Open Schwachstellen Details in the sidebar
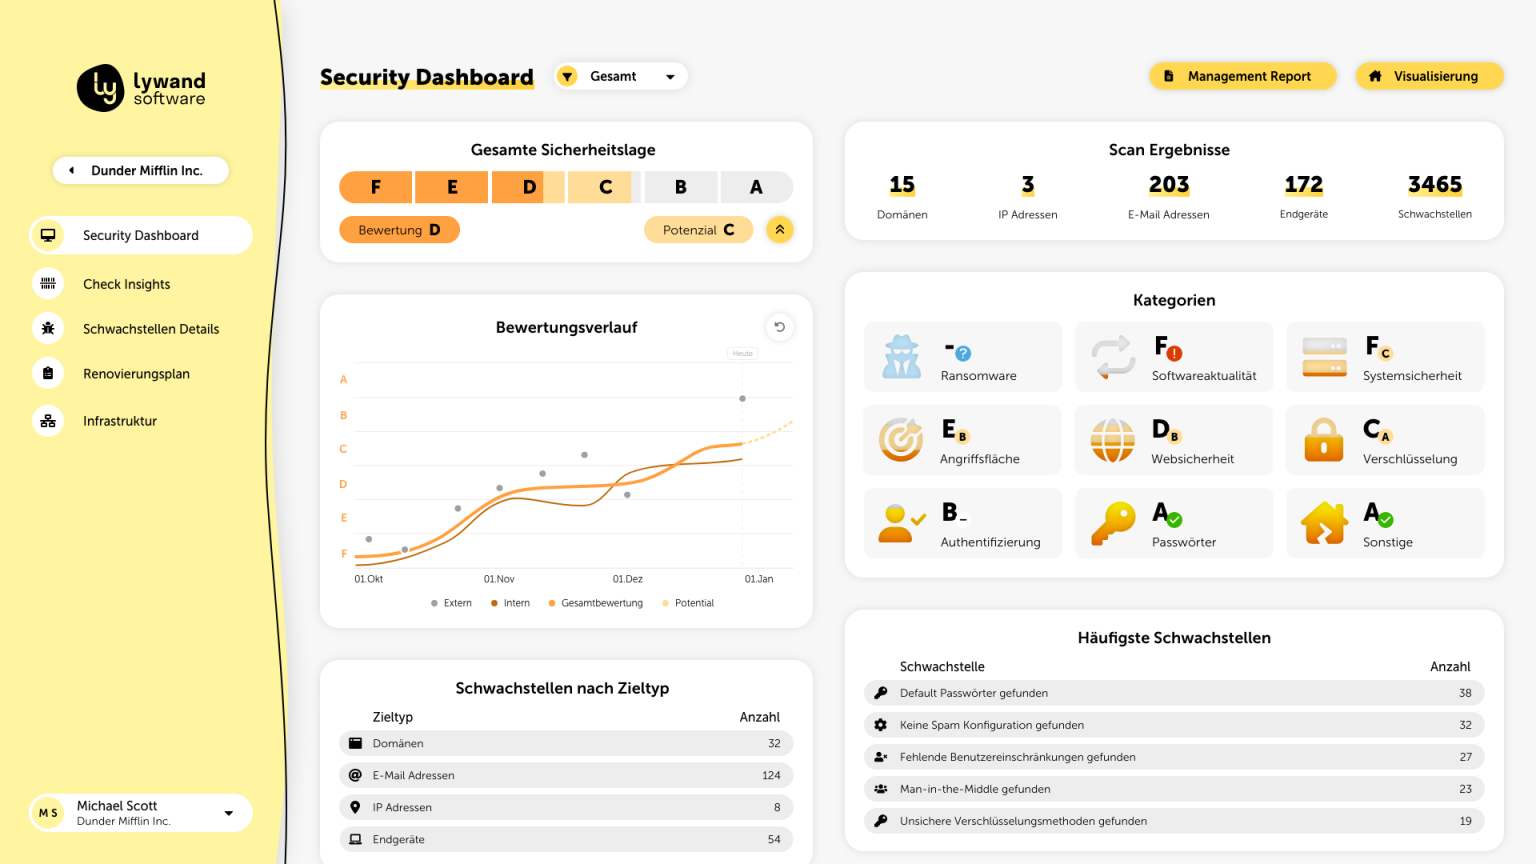 [x=151, y=328]
